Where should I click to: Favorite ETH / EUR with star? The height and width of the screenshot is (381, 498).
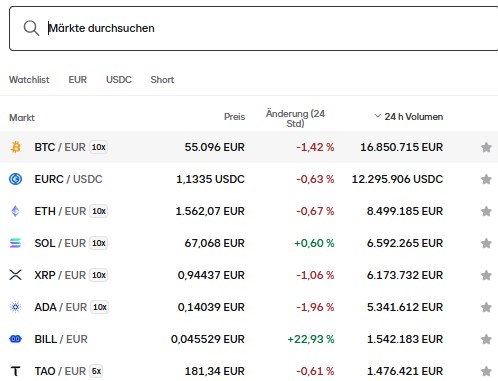(486, 211)
